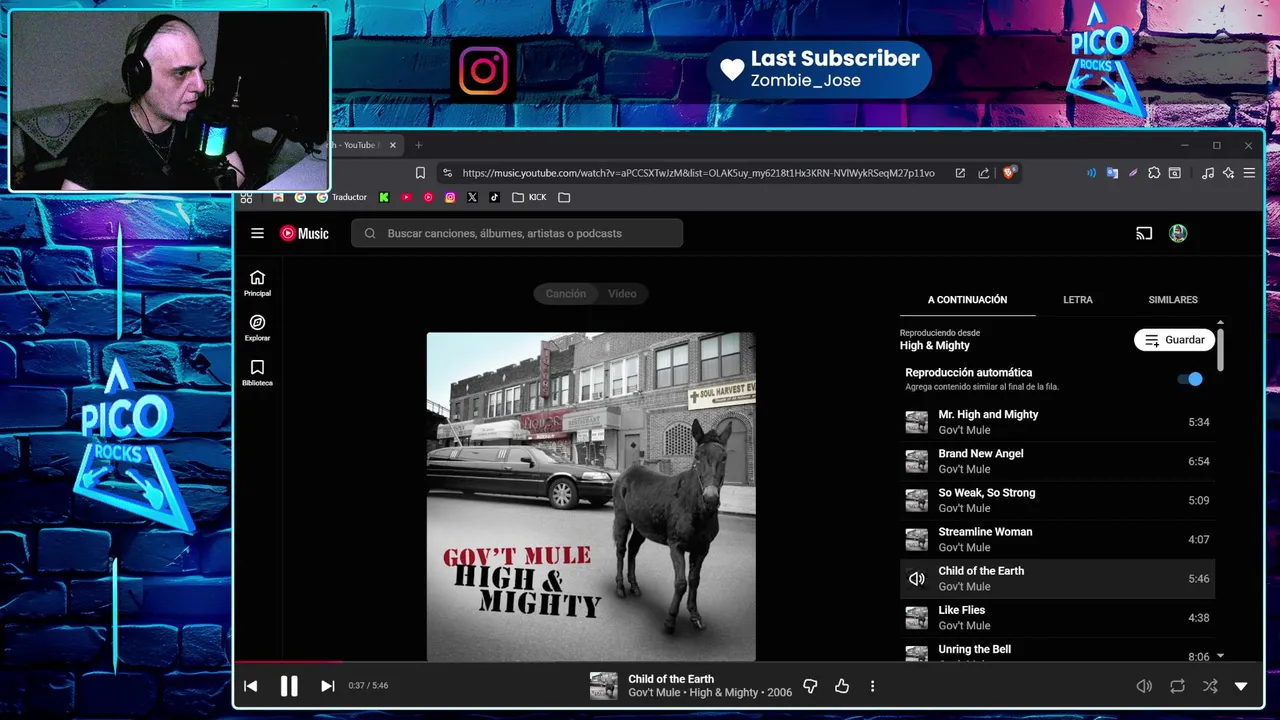The width and height of the screenshot is (1280, 720).
Task: Click the Brave shields icon in address bar
Action: click(1009, 173)
